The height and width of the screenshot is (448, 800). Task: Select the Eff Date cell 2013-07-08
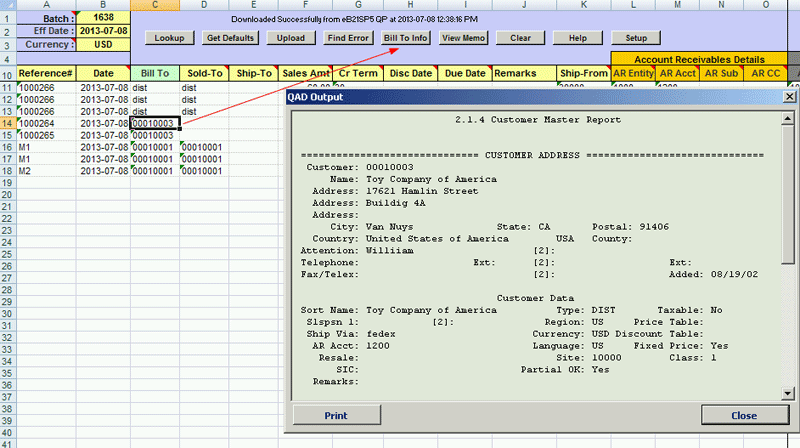103,31
